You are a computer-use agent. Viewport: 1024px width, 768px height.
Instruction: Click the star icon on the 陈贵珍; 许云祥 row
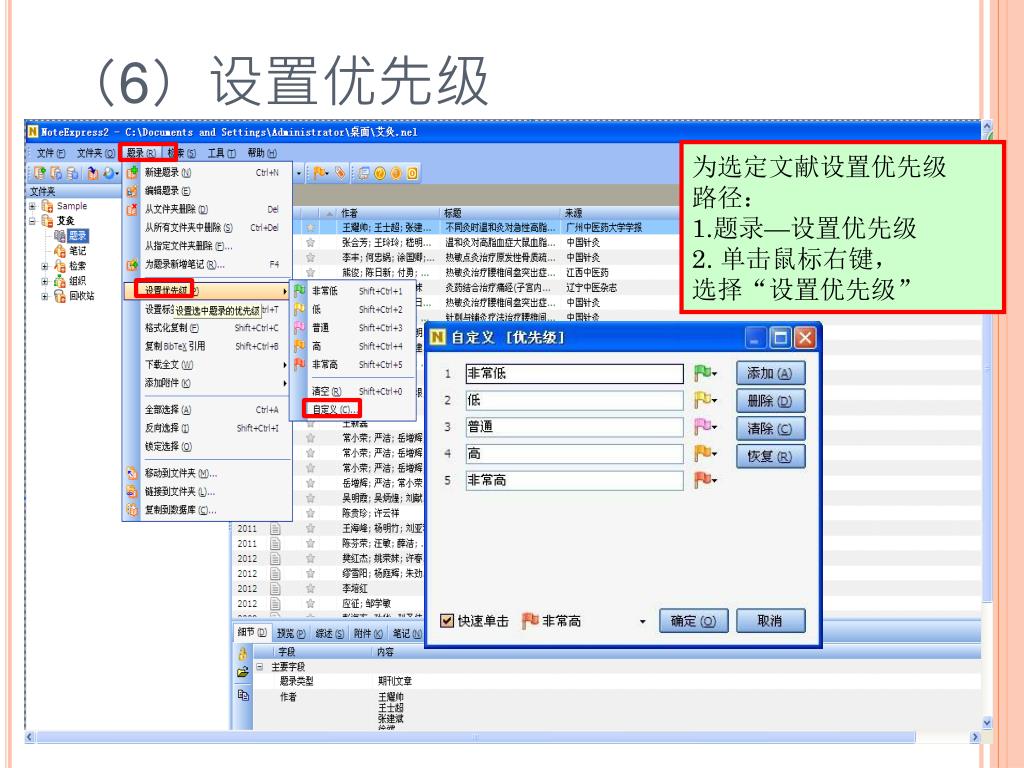(310, 513)
